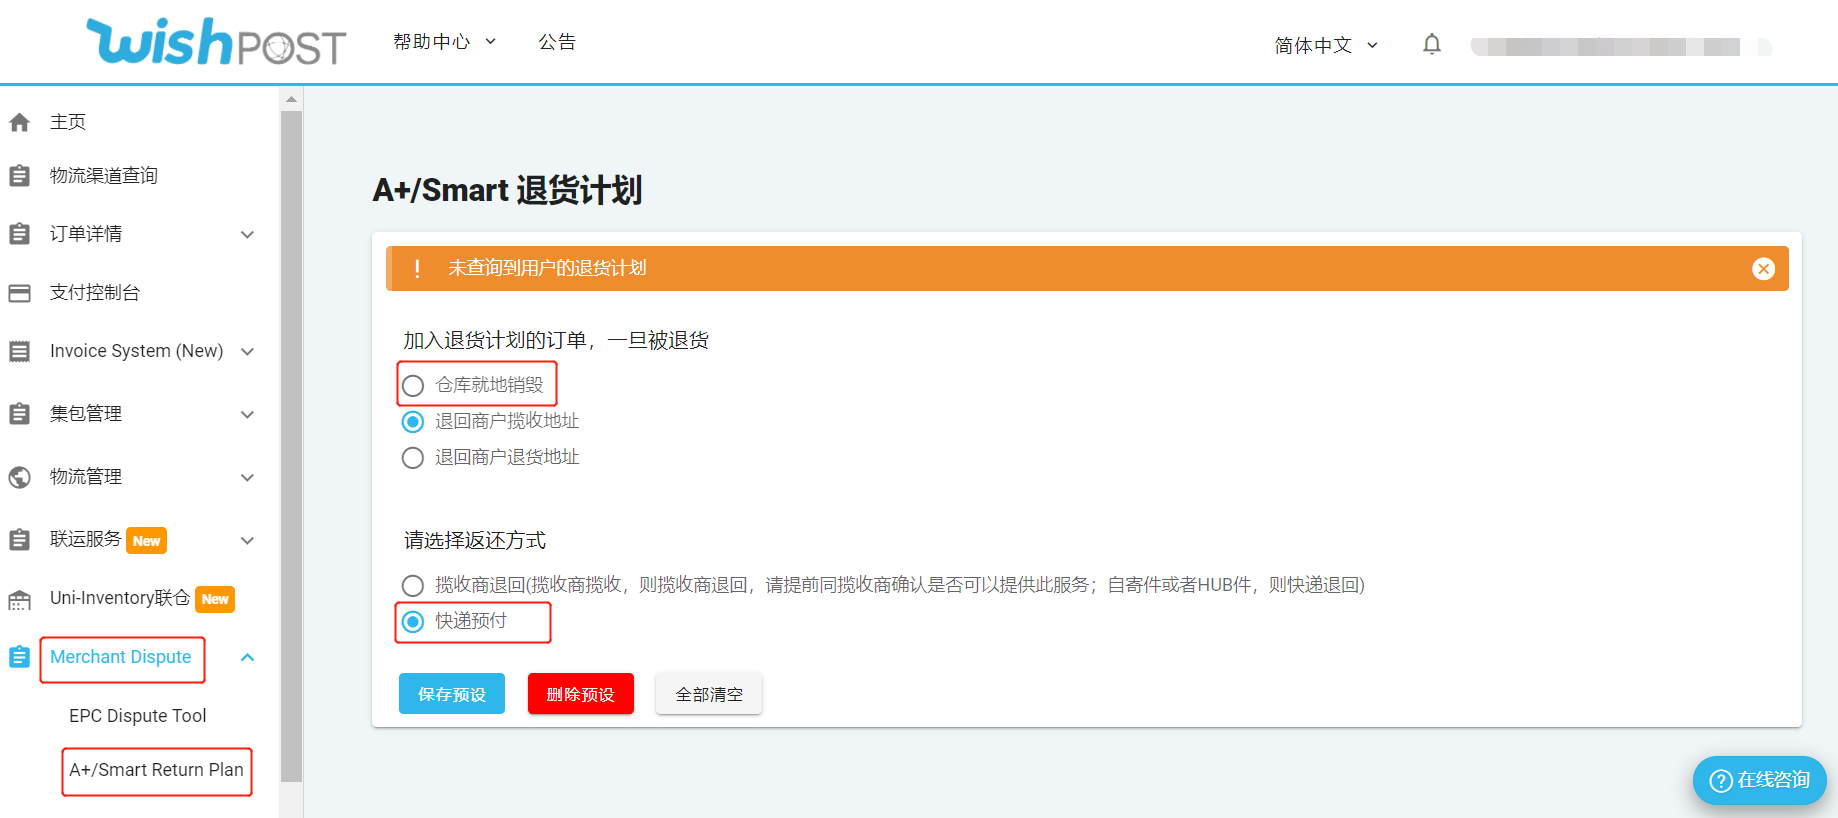1838x818 pixels.
Task: Click the Uni-Inventory warehouse icon
Action: coord(19,599)
